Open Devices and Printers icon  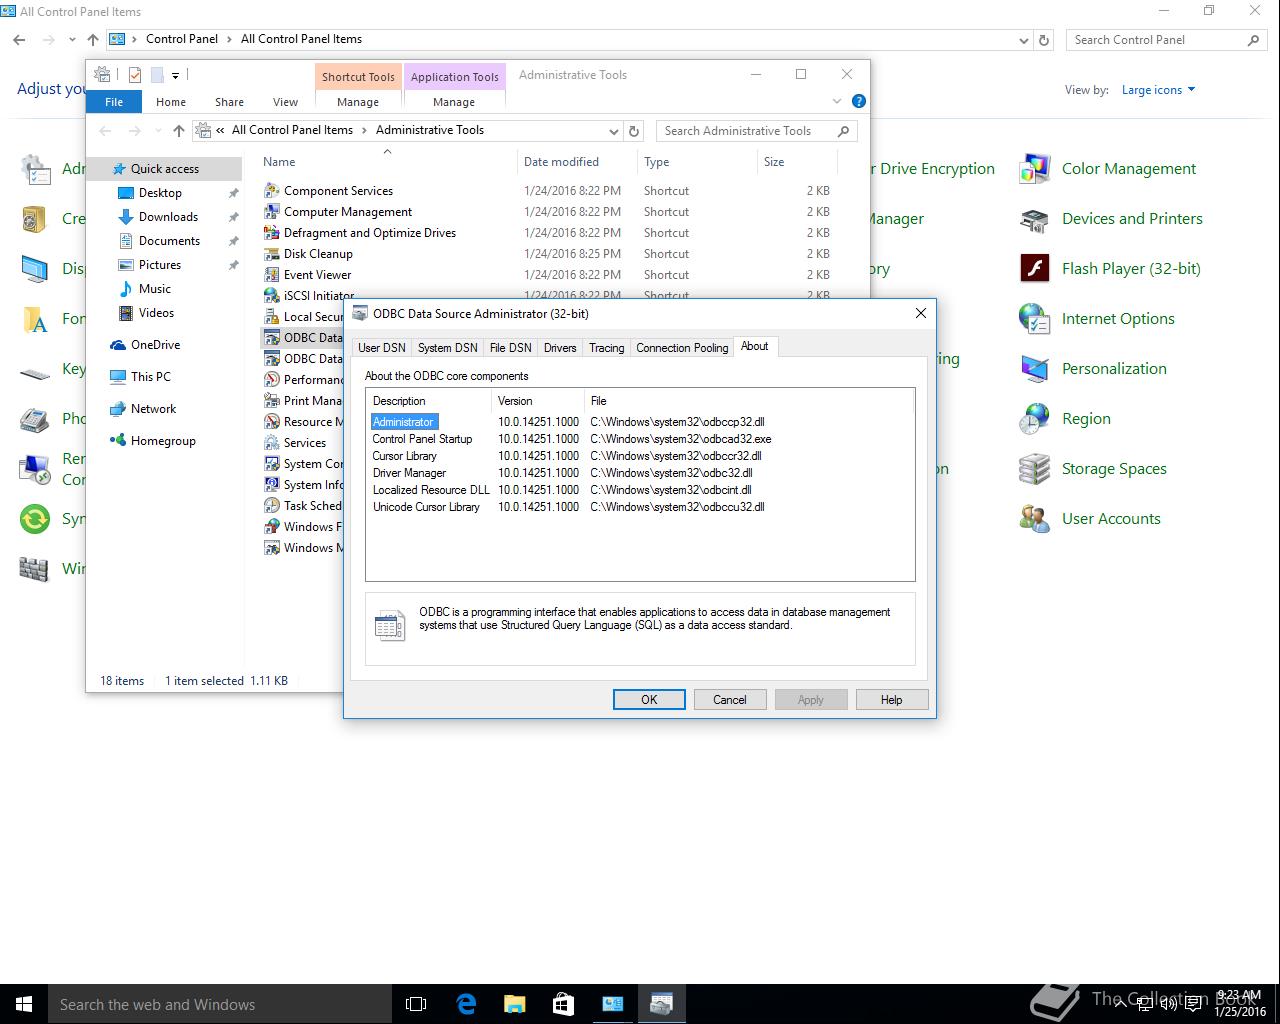(1035, 219)
